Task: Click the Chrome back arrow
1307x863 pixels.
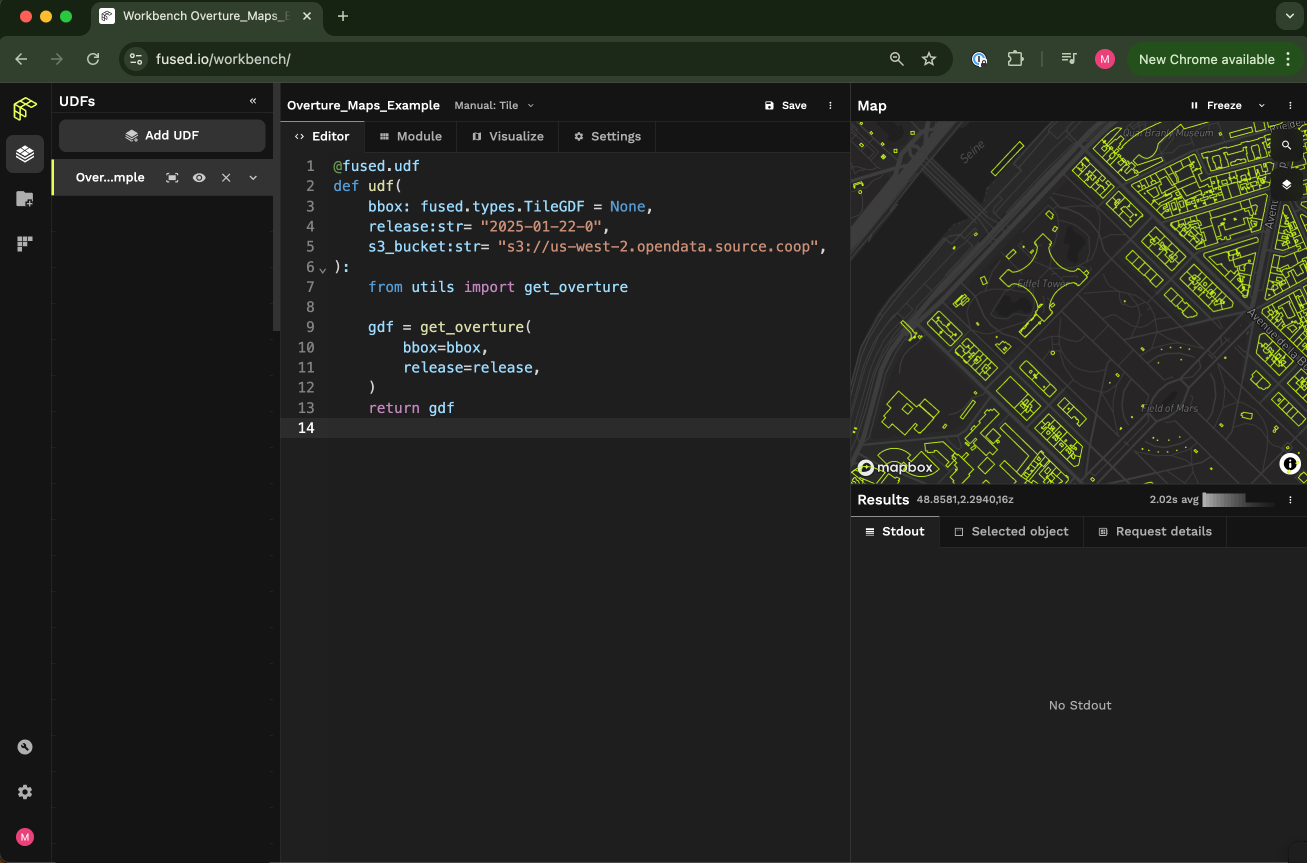Action: pos(21,59)
